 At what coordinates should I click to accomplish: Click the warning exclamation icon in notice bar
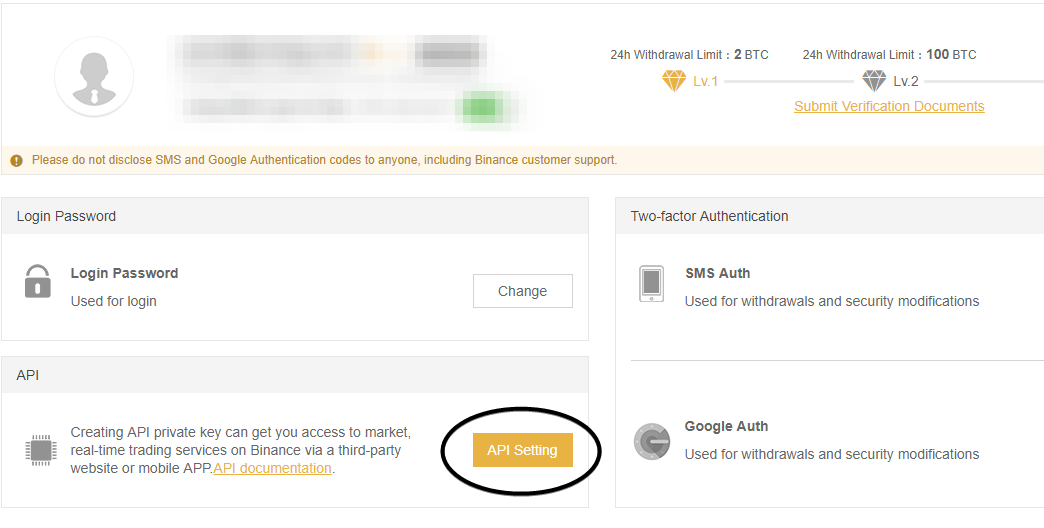[17, 160]
